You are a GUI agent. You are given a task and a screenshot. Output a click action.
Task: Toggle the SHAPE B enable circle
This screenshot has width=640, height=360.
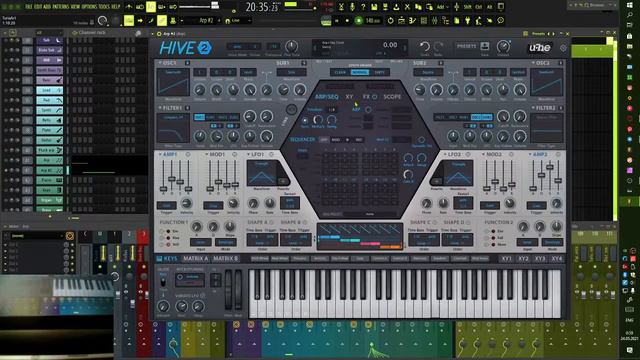(304, 222)
